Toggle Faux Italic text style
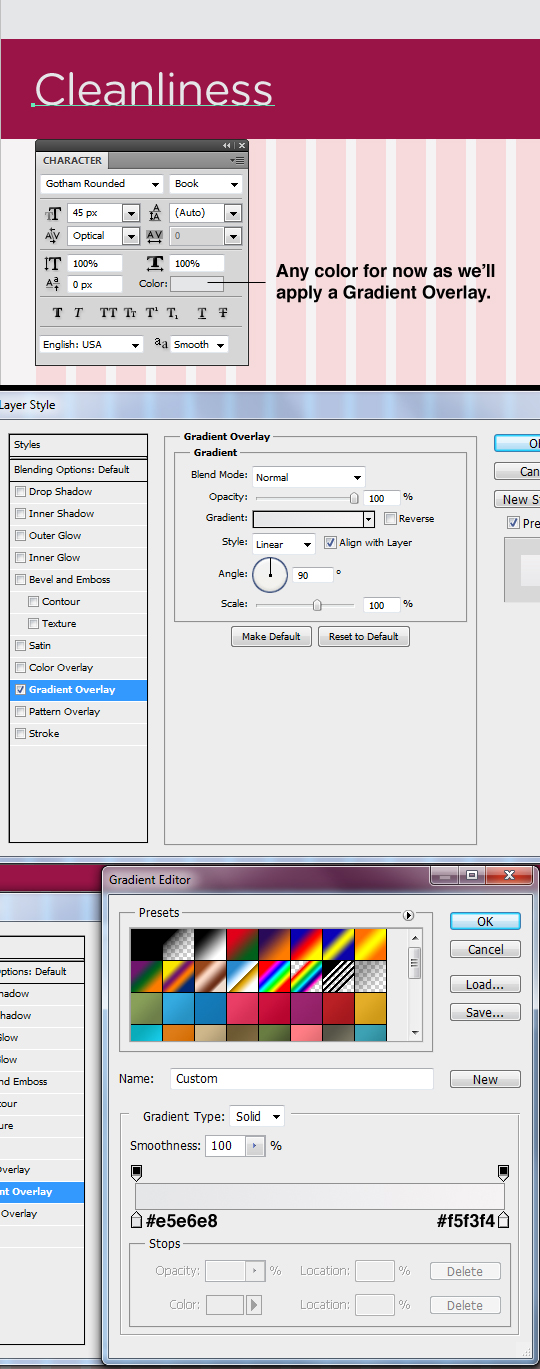Screen dimensions: 540x1369 [79, 313]
